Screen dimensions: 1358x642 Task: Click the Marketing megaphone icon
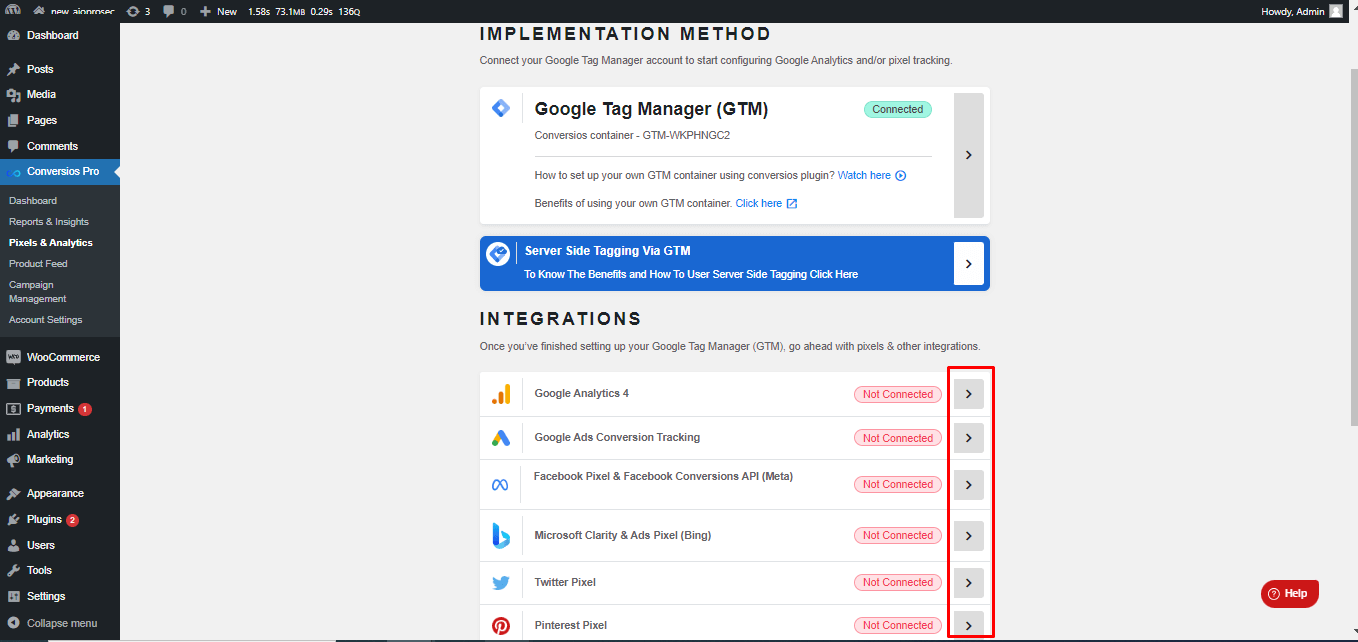pyautogui.click(x=13, y=460)
